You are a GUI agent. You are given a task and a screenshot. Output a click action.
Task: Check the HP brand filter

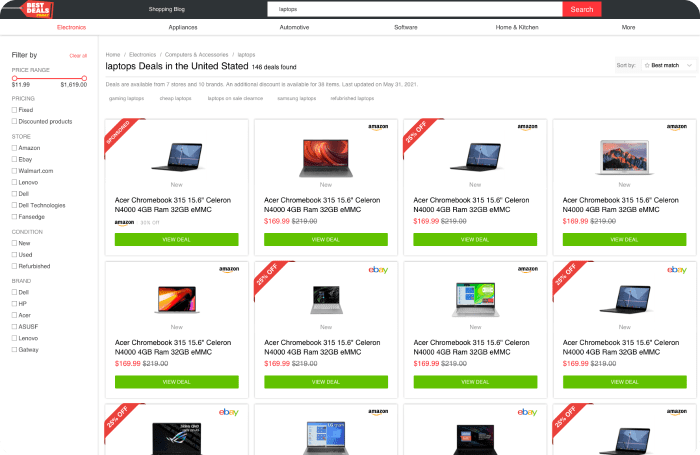14,304
